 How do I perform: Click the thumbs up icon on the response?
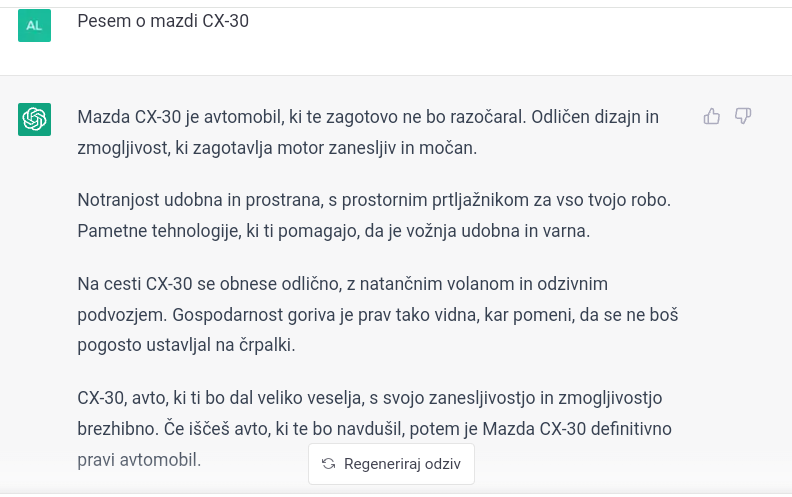pyautogui.click(x=712, y=116)
